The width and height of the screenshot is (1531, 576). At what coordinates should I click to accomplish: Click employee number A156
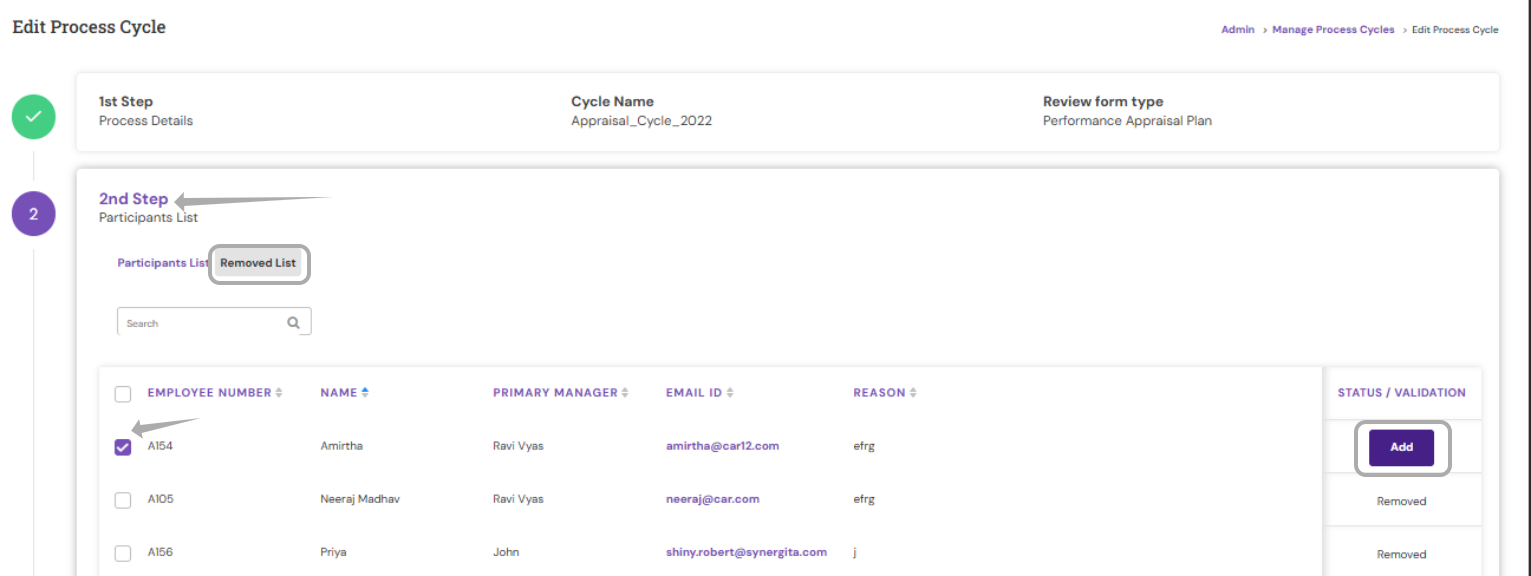tap(160, 552)
